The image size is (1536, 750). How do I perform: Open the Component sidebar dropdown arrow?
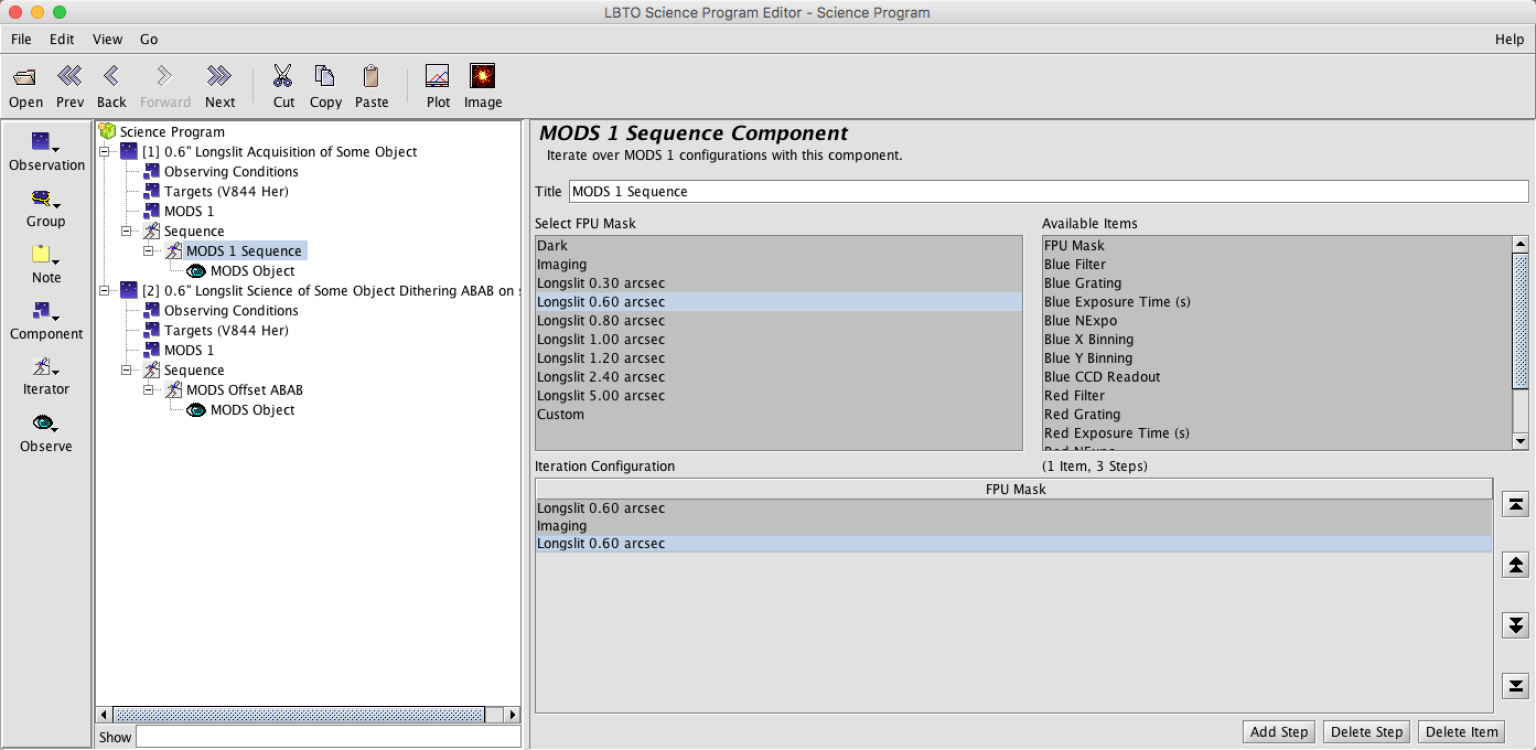[55, 318]
